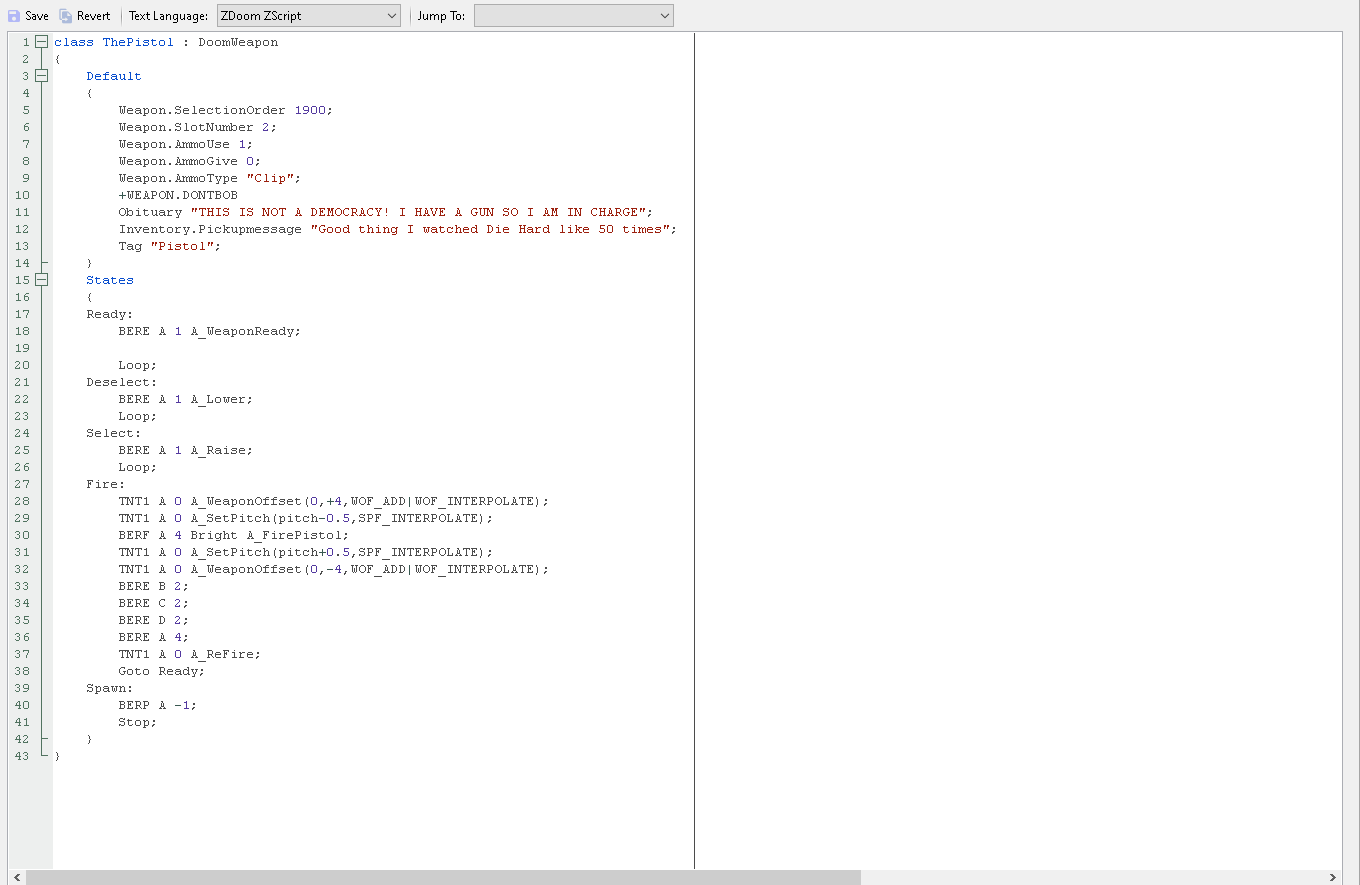Click the right scroll arrow
This screenshot has width=1360, height=885.
pyautogui.click(x=1334, y=877)
